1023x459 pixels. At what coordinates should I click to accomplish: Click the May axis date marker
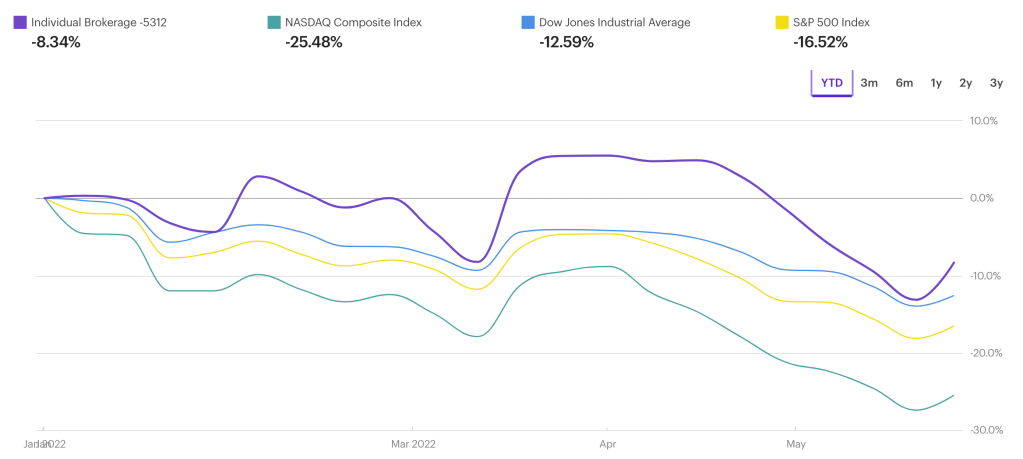[x=796, y=443]
